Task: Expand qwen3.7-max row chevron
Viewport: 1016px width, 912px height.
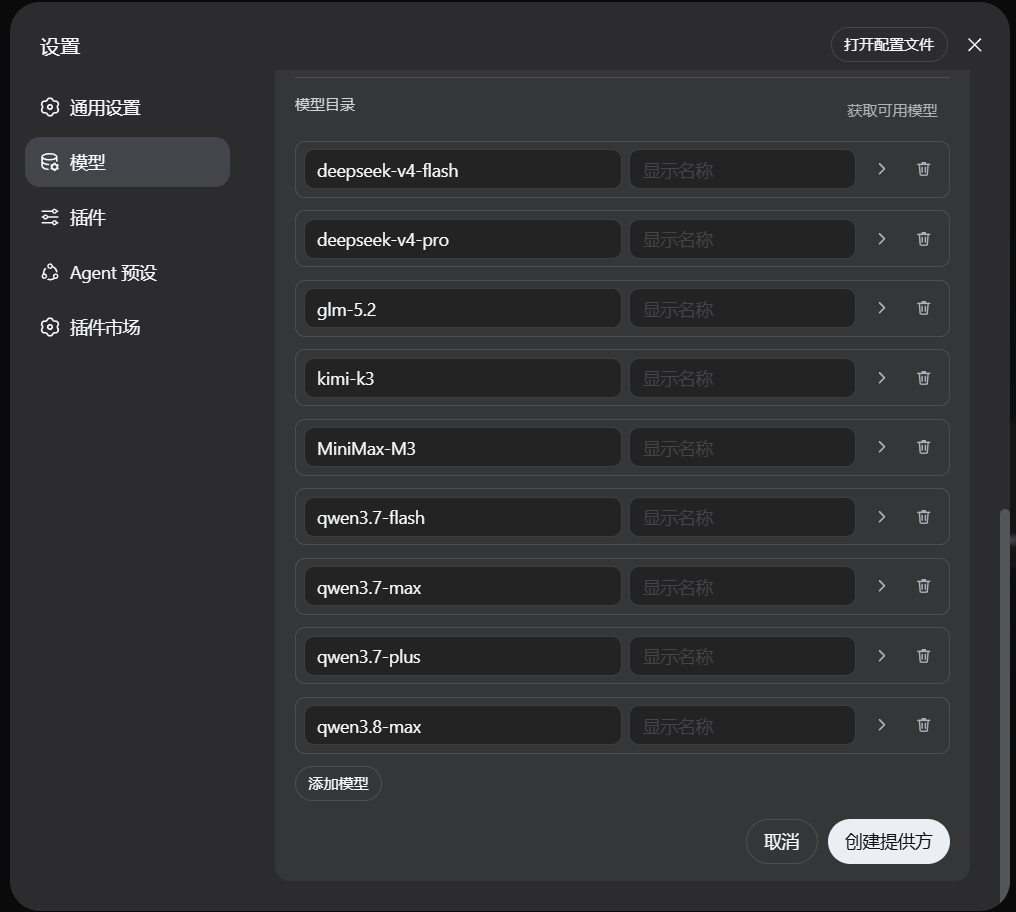Action: 881,586
